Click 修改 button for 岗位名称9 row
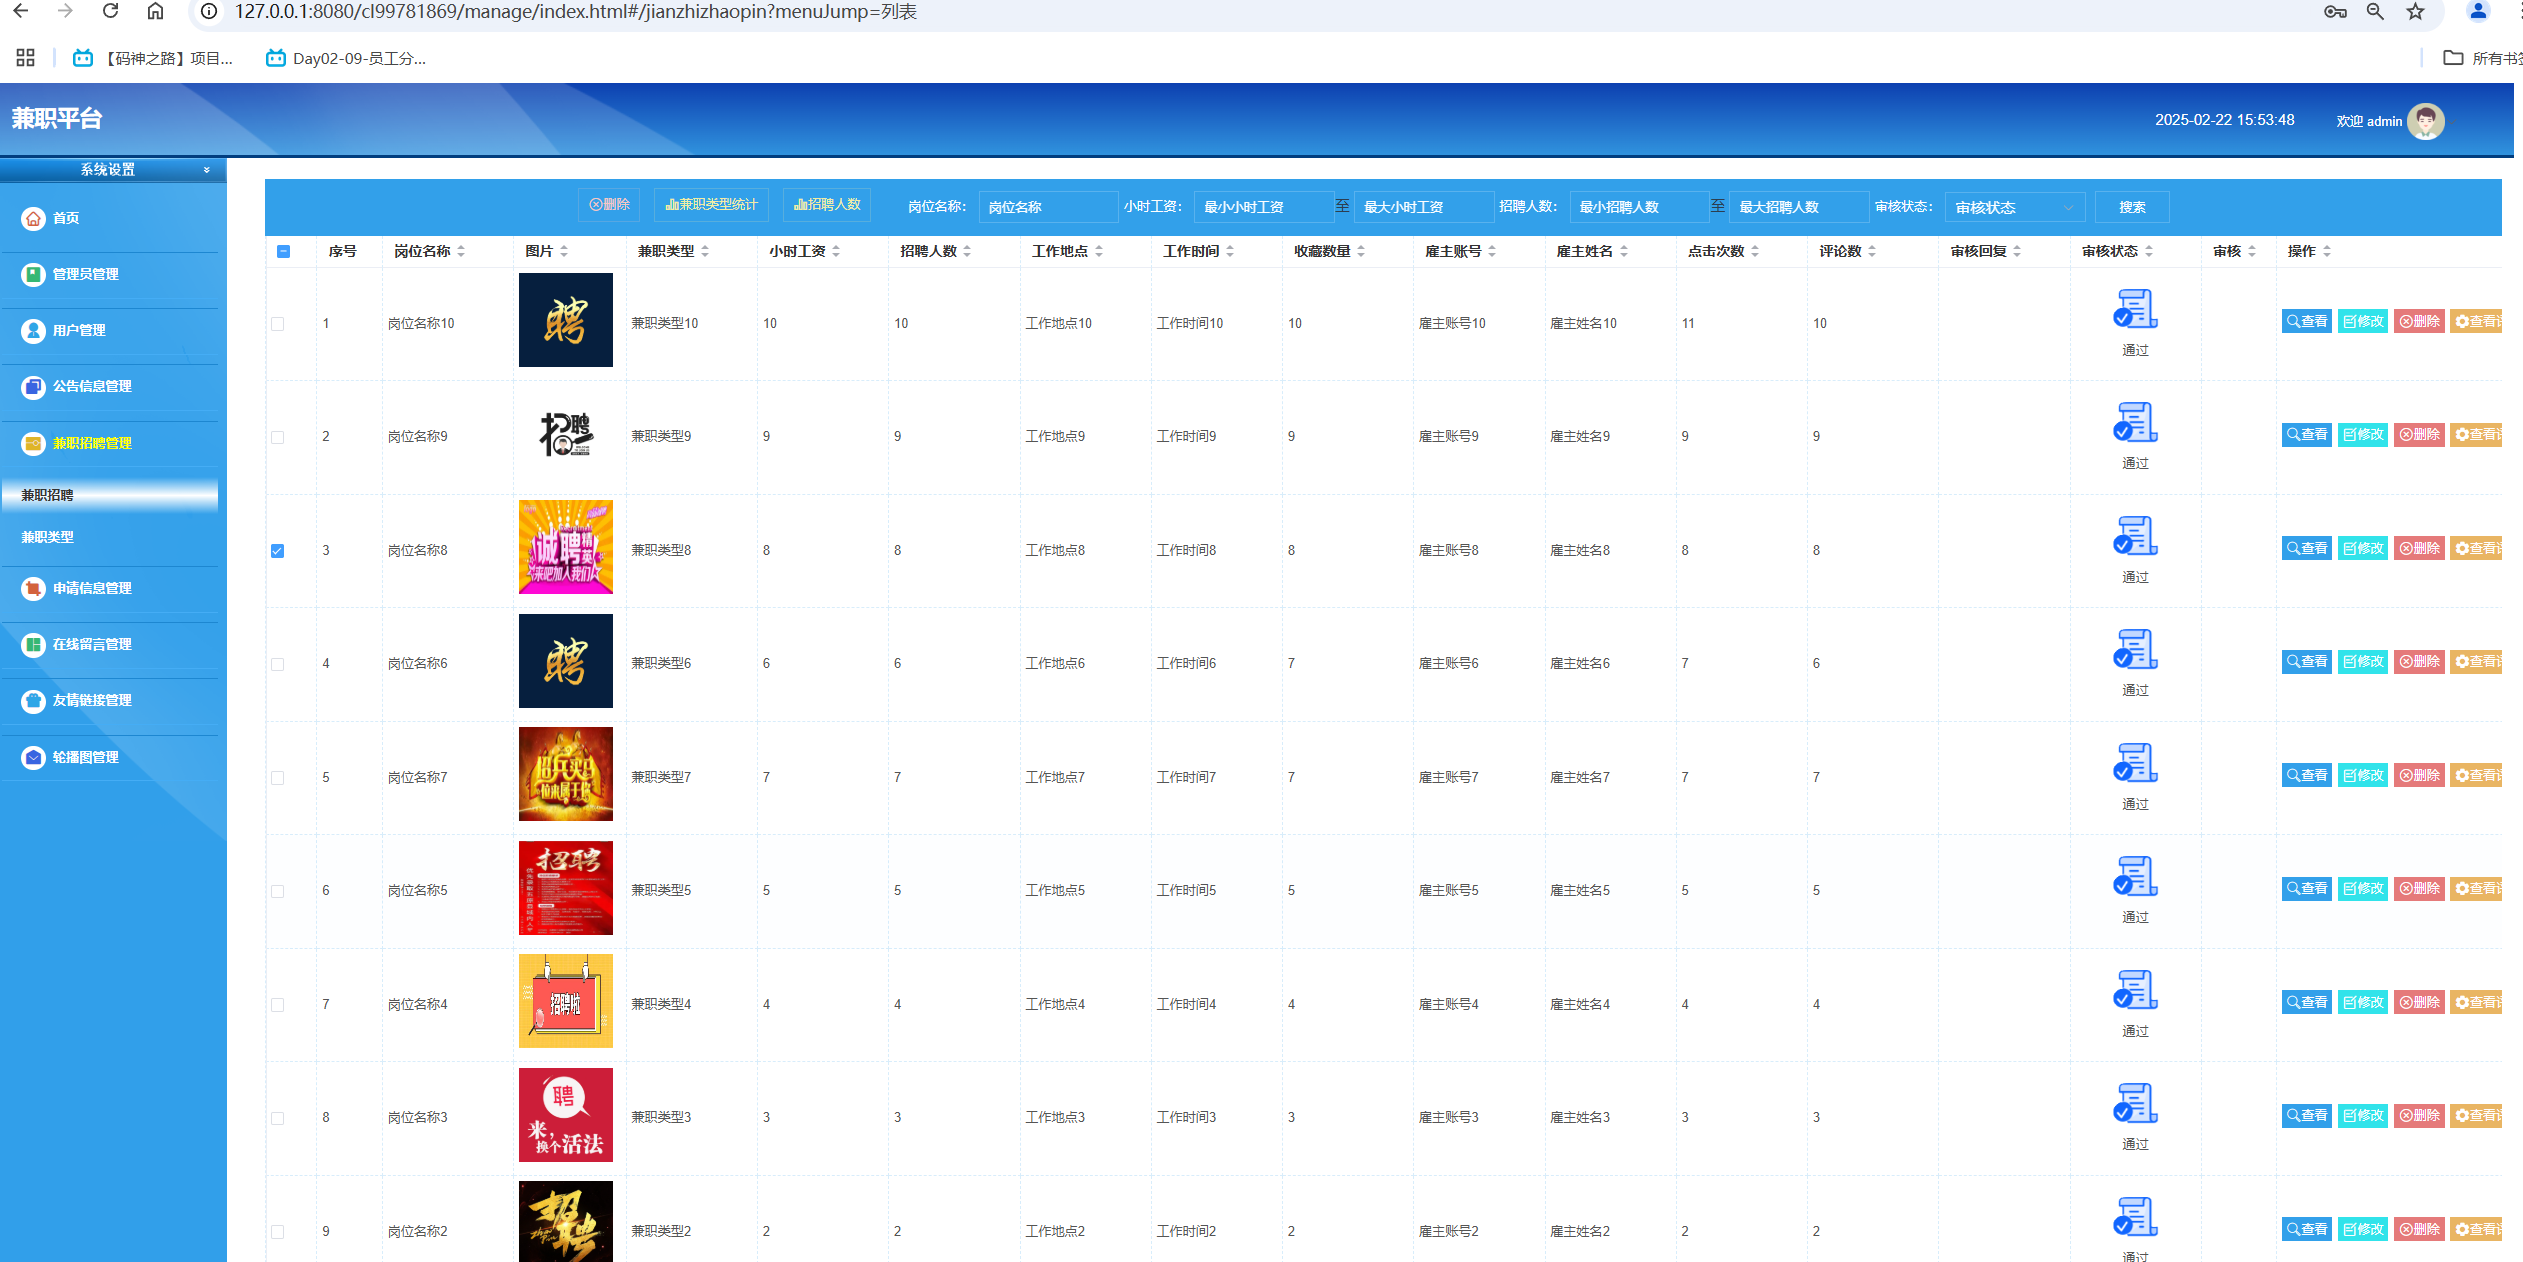Screen dimensions: 2523x1262 click(x=2362, y=435)
